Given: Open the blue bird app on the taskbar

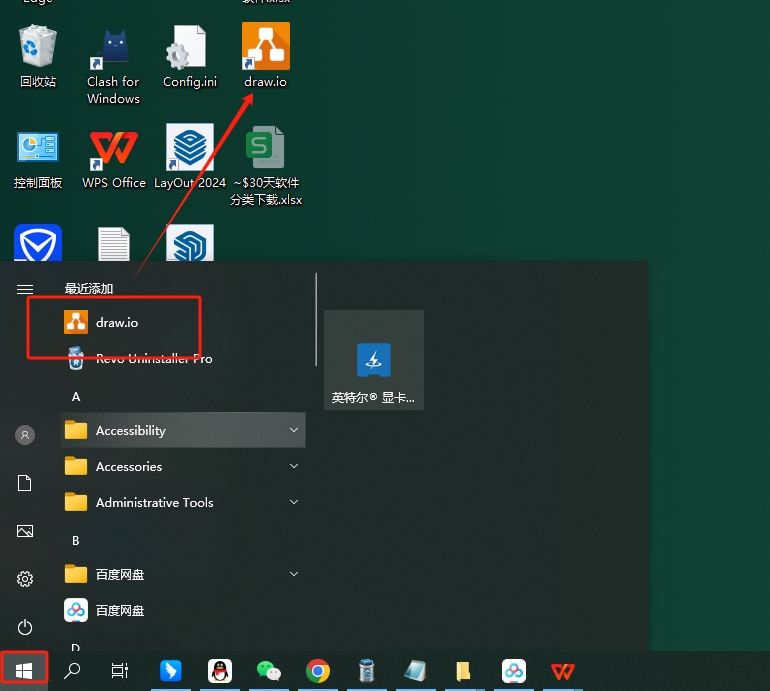Looking at the screenshot, I should (170, 671).
